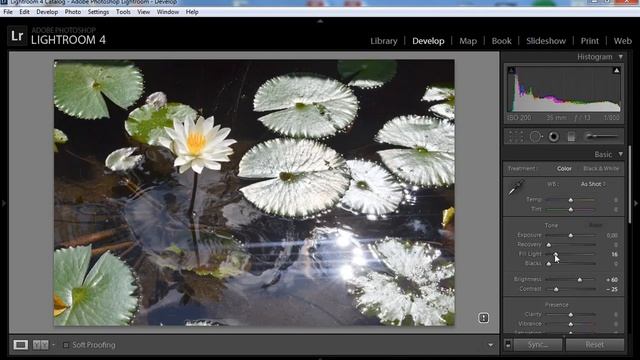640x360 pixels.
Task: Open the Before/After view options arrow
Action: 53,345
